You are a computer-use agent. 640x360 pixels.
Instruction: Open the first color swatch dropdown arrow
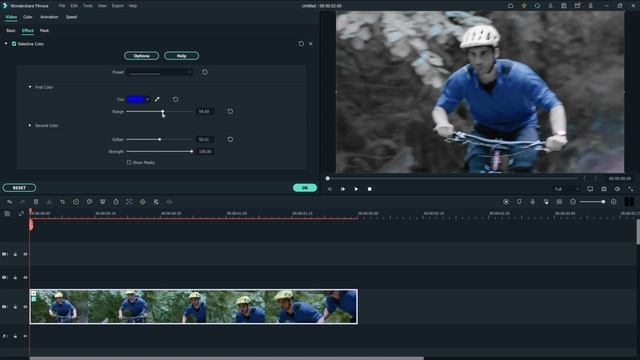[148, 99]
